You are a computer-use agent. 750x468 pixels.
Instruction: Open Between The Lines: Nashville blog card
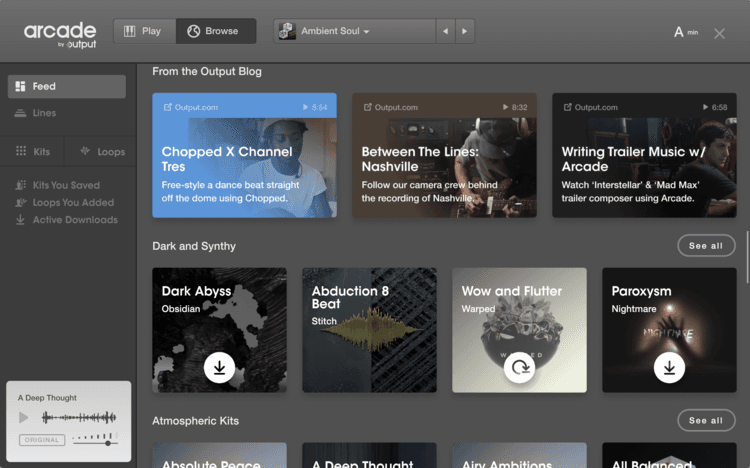(x=444, y=155)
